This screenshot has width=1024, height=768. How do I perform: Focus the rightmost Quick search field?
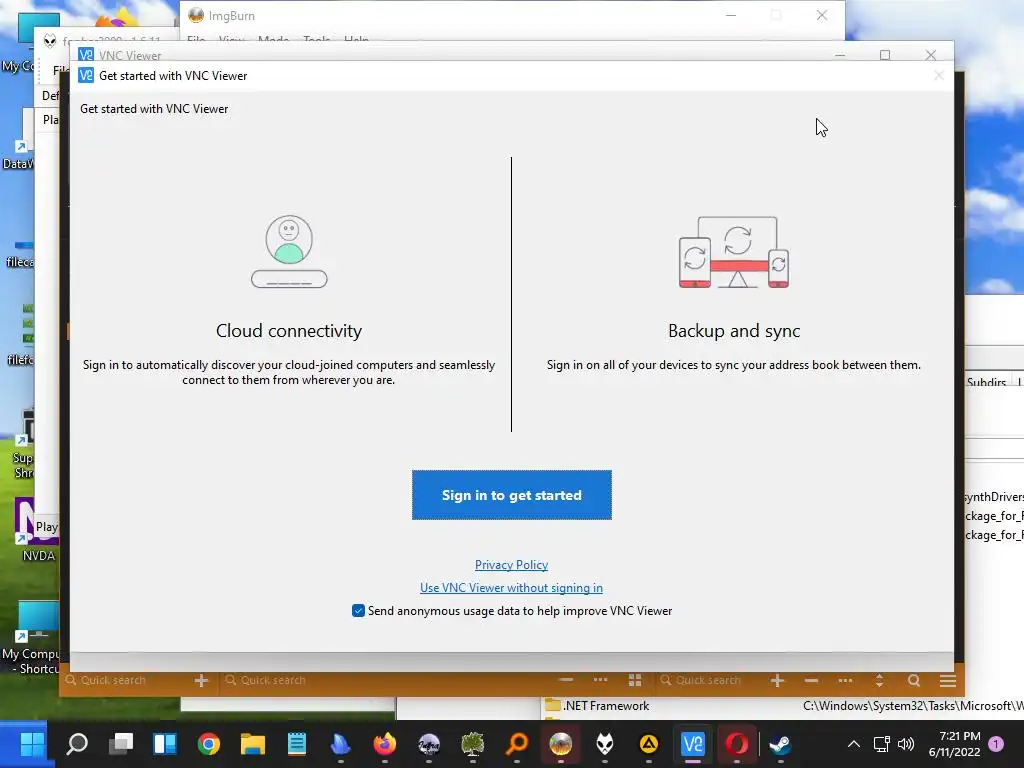click(710, 680)
